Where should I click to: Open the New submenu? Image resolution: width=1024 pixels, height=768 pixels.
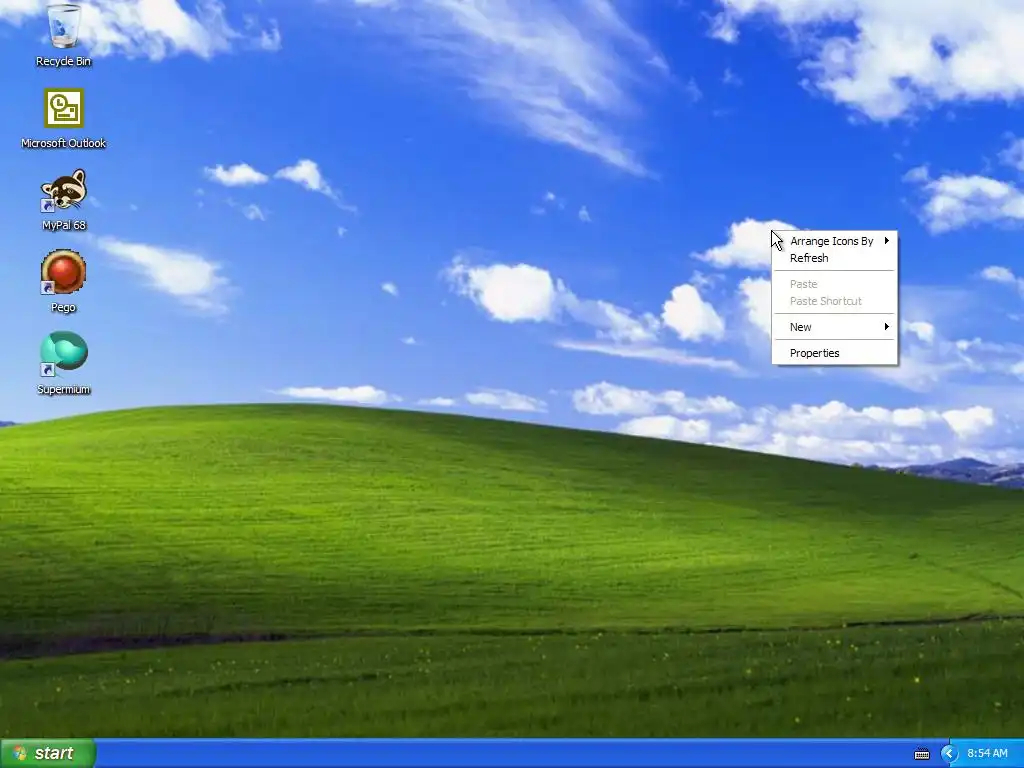pyautogui.click(x=835, y=327)
